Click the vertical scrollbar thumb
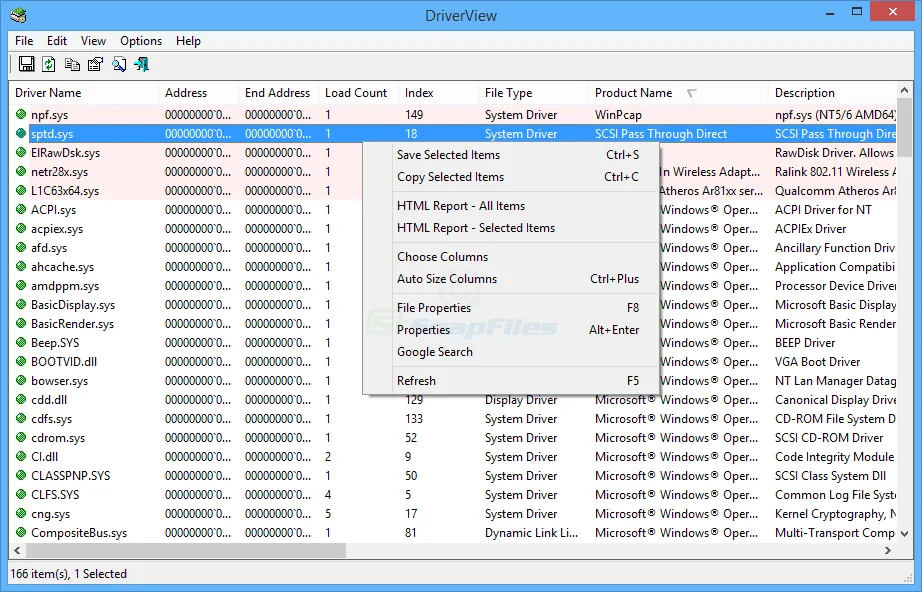Screen dimensions: 922x592 [x=904, y=128]
